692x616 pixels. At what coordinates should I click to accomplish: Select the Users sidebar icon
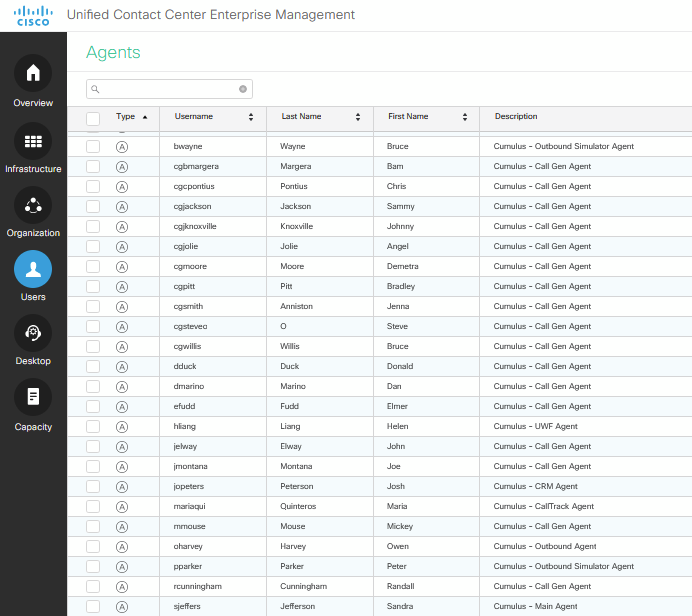point(33,269)
